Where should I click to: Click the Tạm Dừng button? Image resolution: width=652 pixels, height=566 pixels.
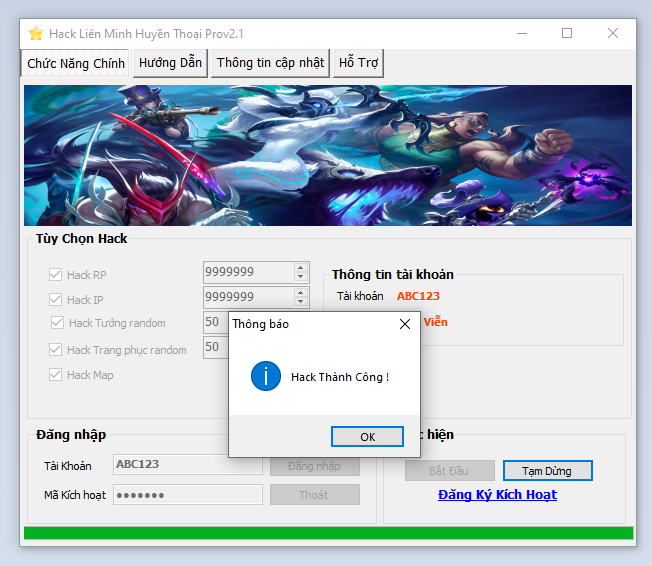coord(547,471)
